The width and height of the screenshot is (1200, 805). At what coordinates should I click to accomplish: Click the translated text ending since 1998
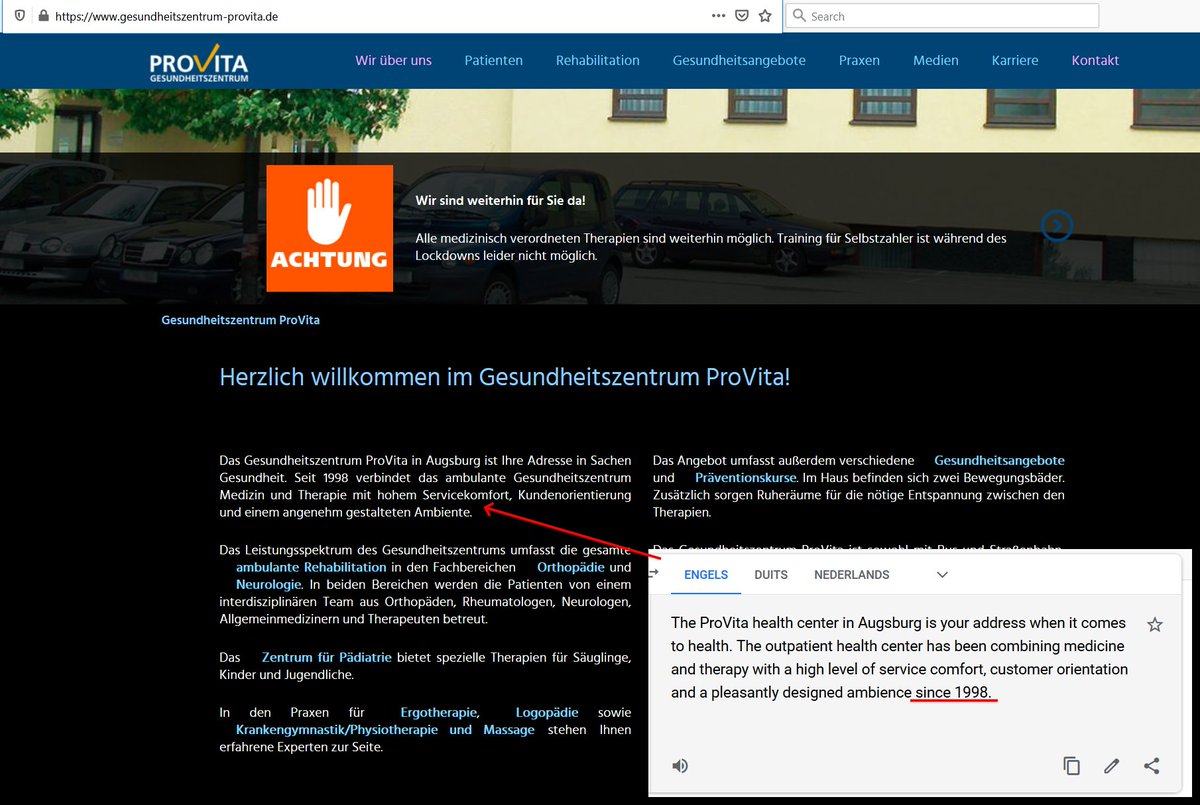899,658
